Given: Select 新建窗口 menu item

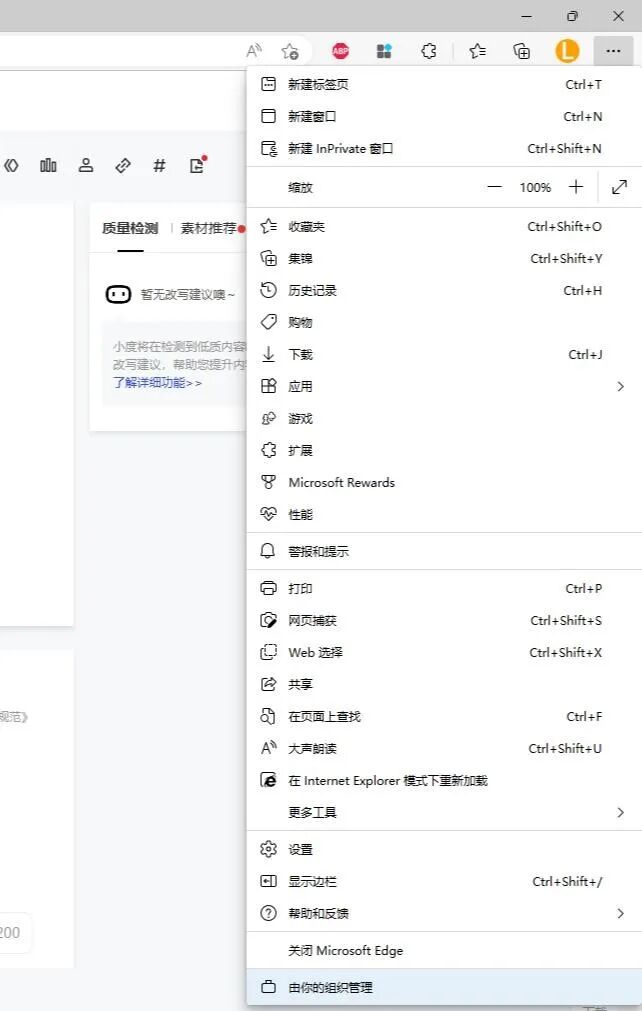Looking at the screenshot, I should pyautogui.click(x=444, y=117).
